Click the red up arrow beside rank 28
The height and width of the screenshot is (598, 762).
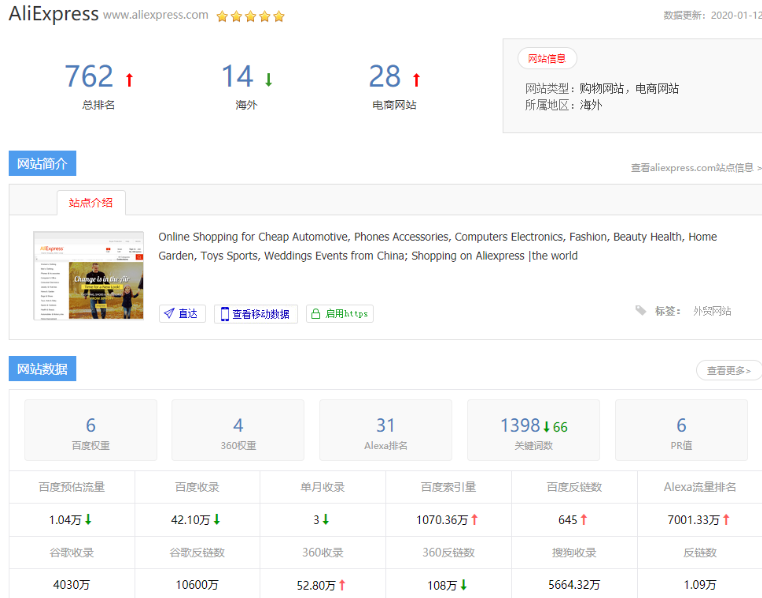click(x=416, y=79)
